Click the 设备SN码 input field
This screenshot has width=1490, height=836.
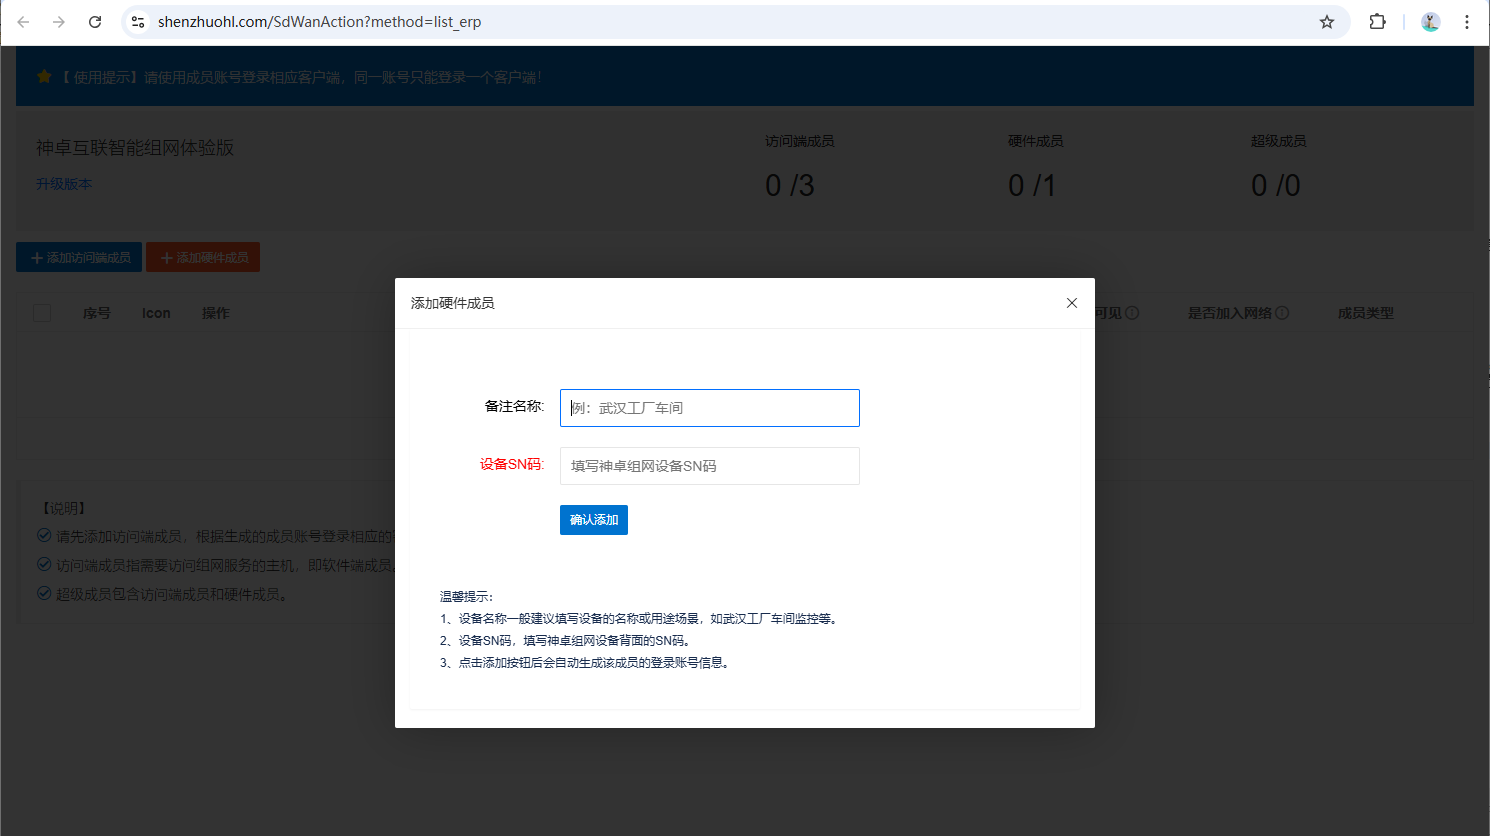tap(709, 466)
